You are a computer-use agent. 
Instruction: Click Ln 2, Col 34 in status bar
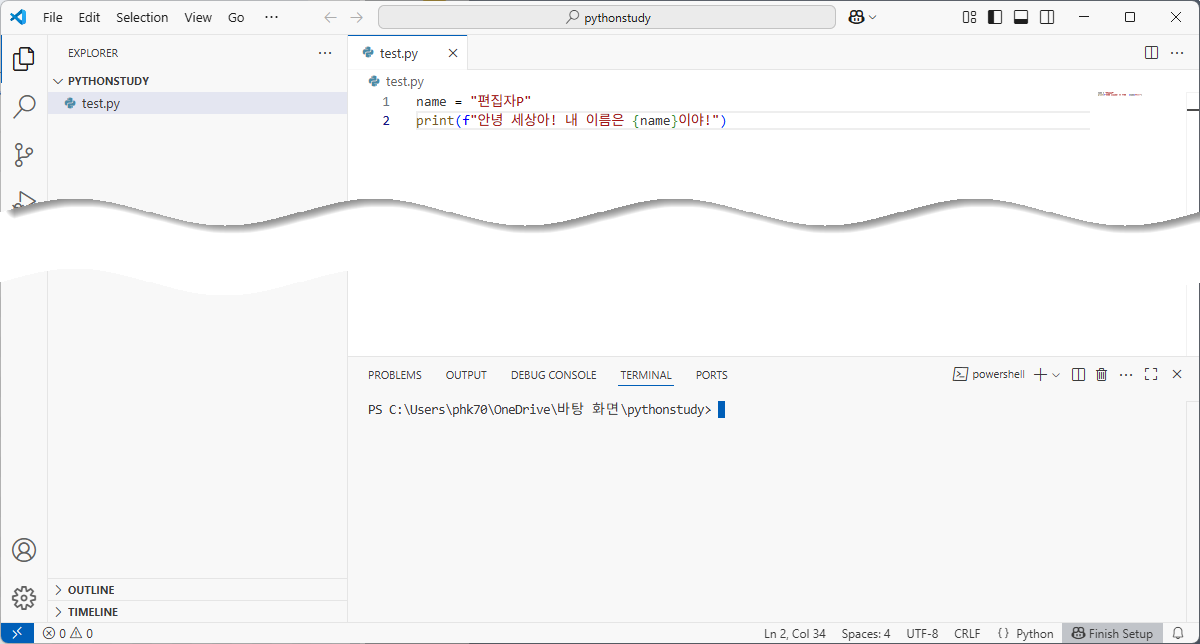pyautogui.click(x=795, y=633)
